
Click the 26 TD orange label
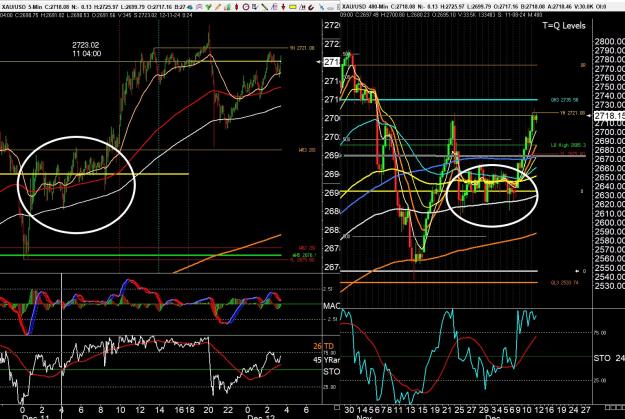click(324, 346)
